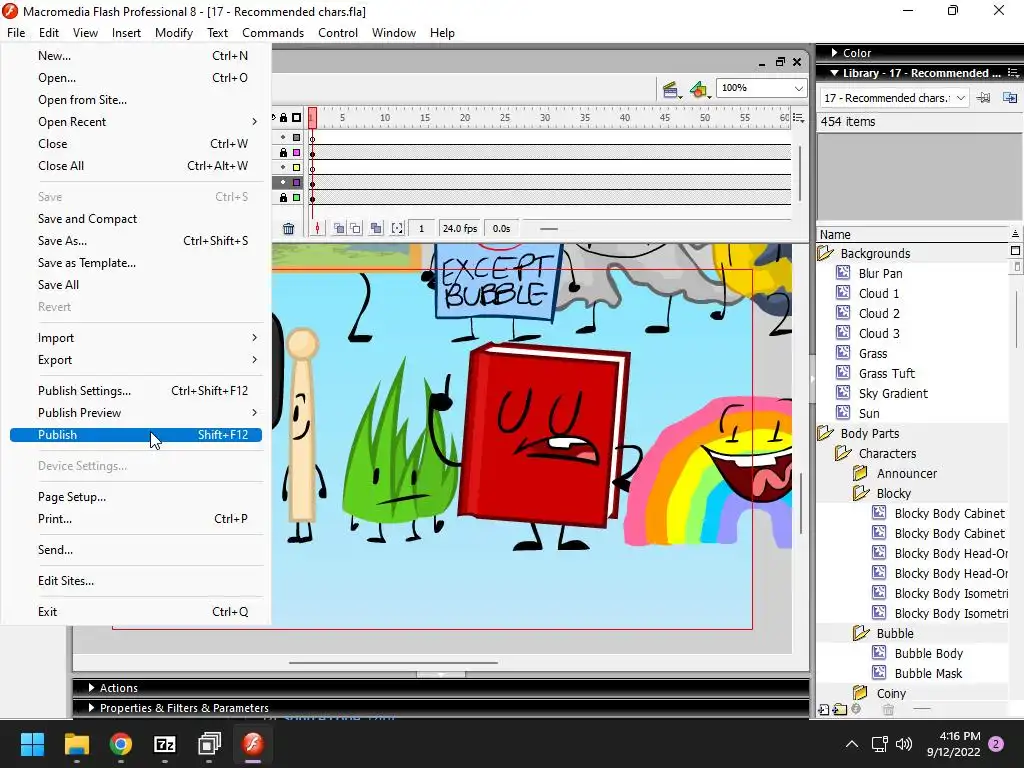The width and height of the screenshot is (1024, 768).
Task: Click the New Library Panel icon
Action: 1010,98
